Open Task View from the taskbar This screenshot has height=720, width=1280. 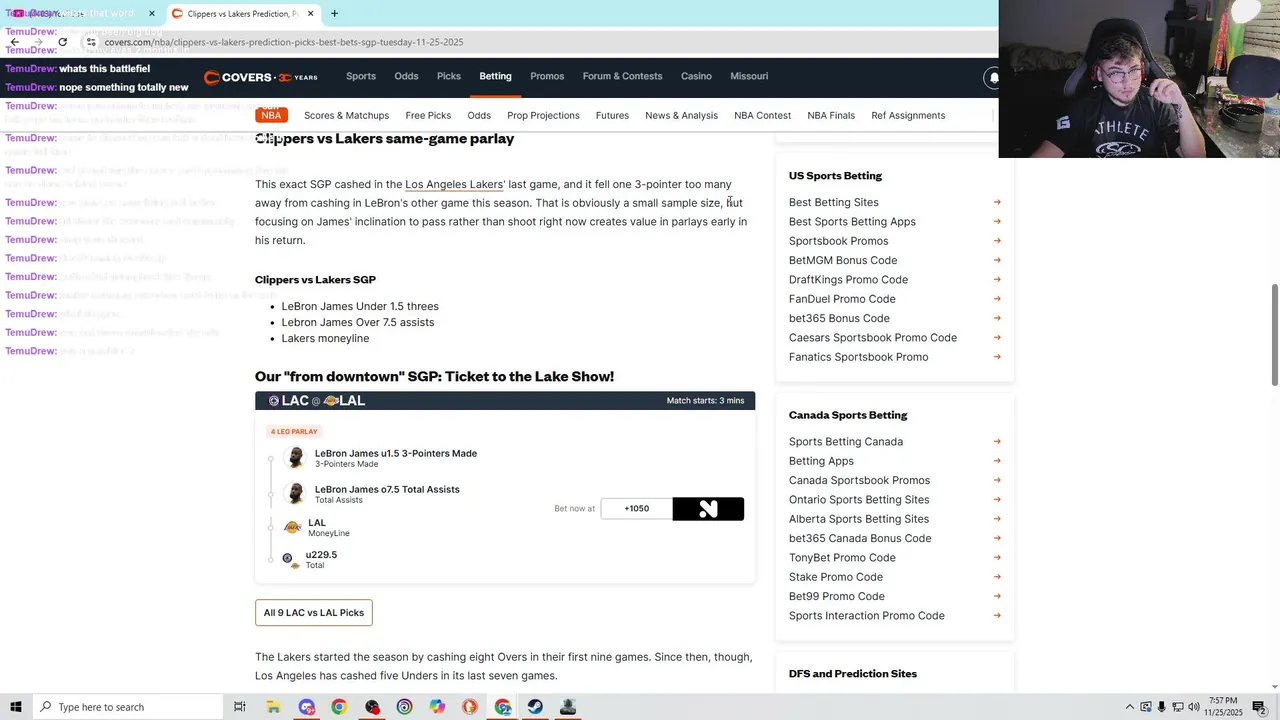240,707
